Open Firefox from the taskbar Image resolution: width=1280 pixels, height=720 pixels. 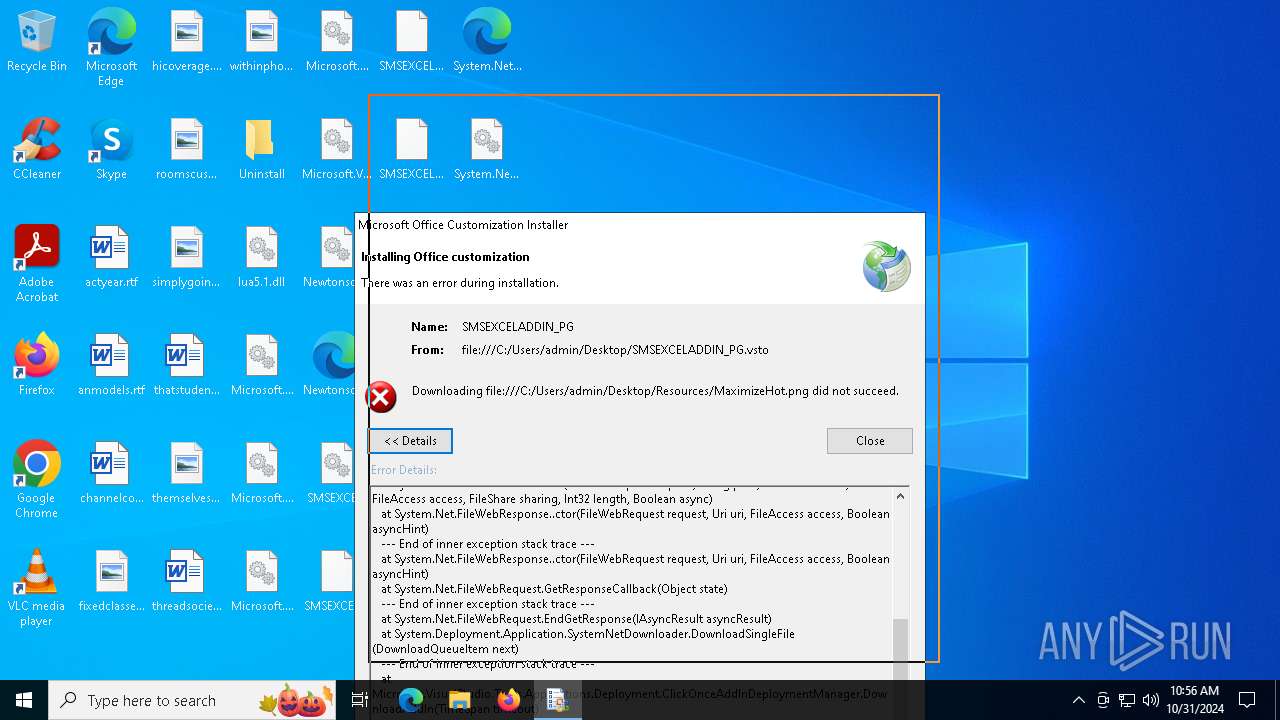tap(509, 700)
